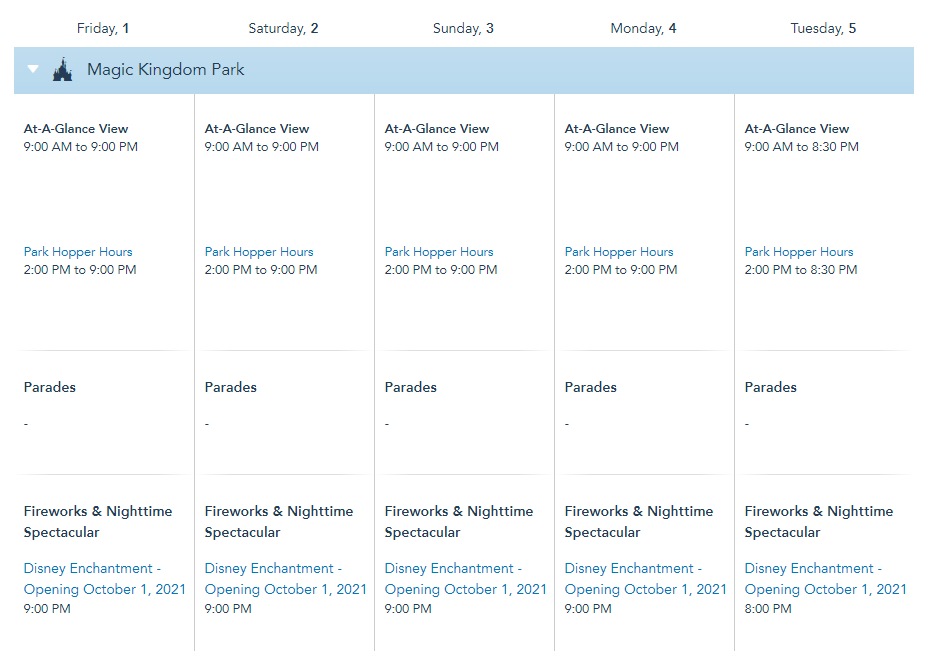This screenshot has width=929, height=651.
Task: Click Tuesday's Disney Enchantment fireworks link
Action: tap(813, 579)
